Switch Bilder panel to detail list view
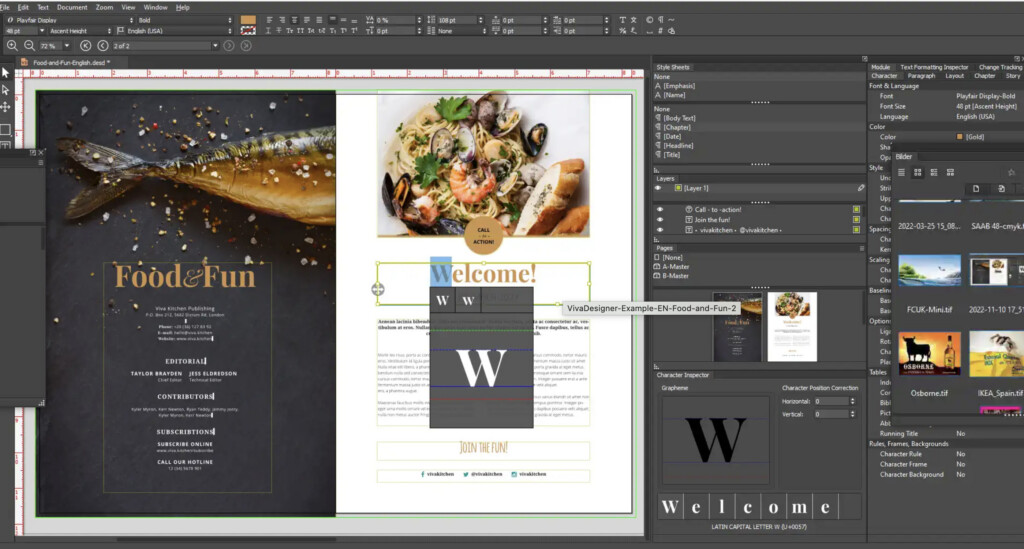This screenshot has width=1024, height=549. (934, 172)
